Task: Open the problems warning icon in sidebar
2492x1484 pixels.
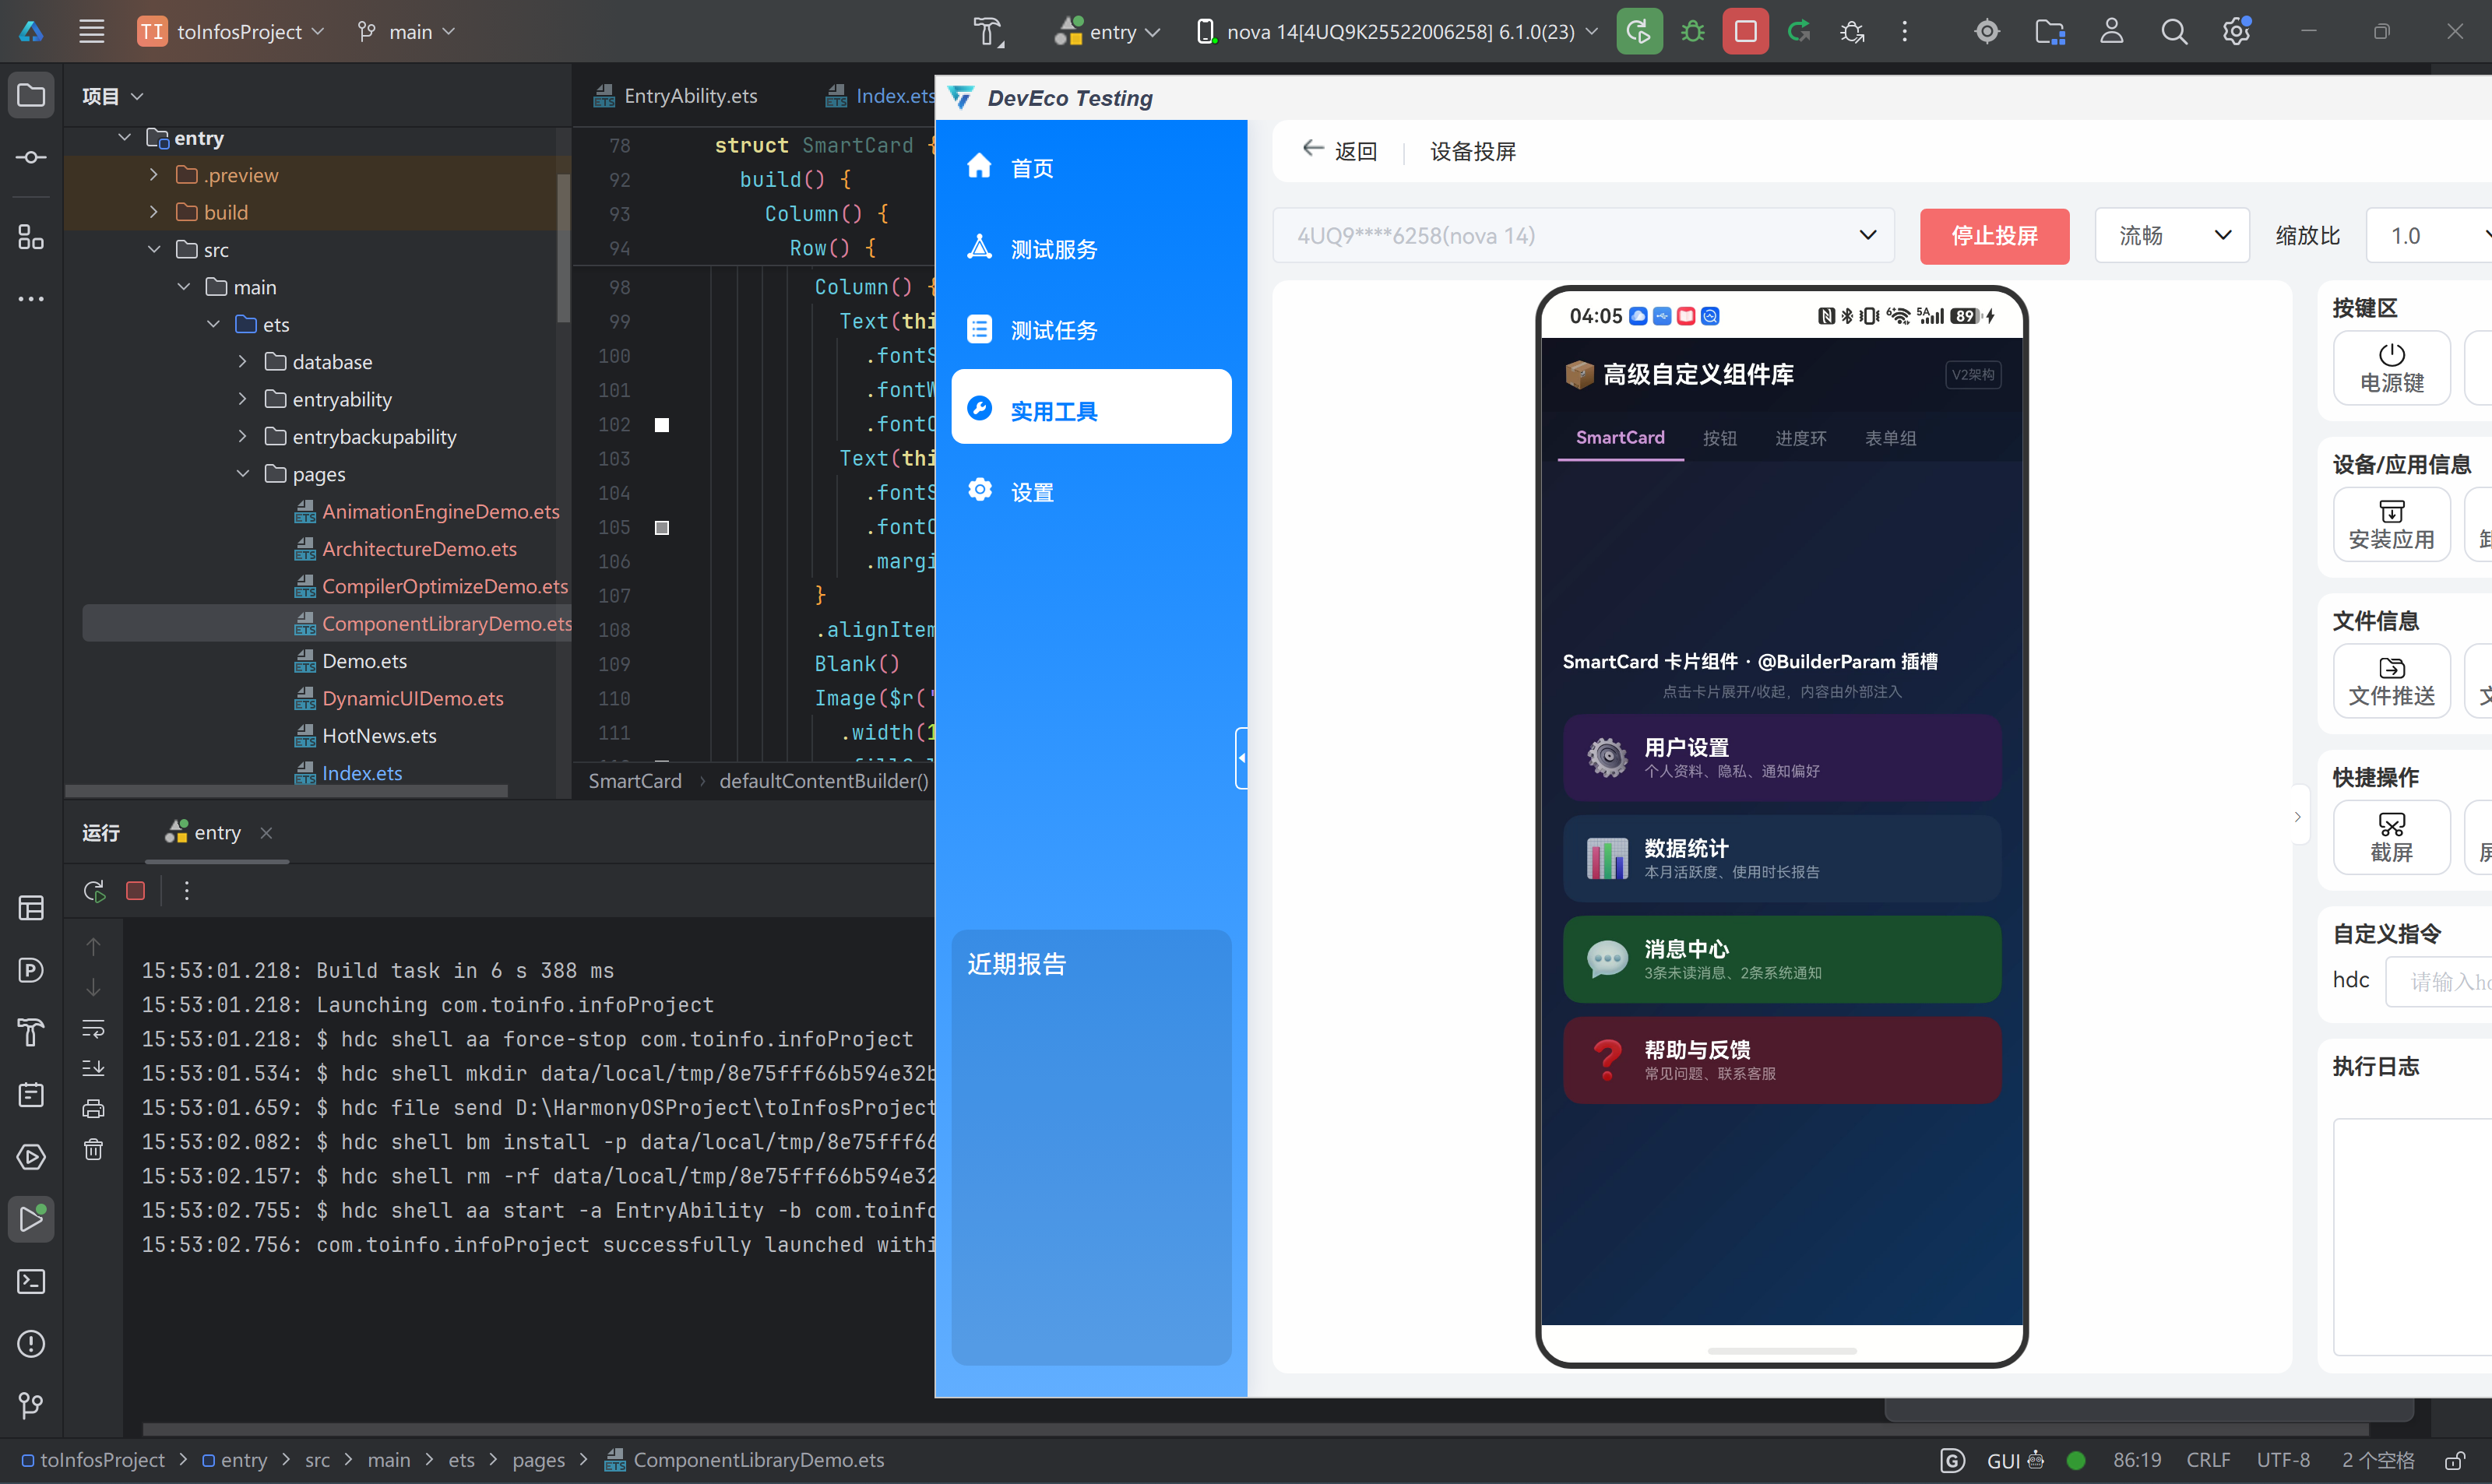Action: pos(31,1343)
